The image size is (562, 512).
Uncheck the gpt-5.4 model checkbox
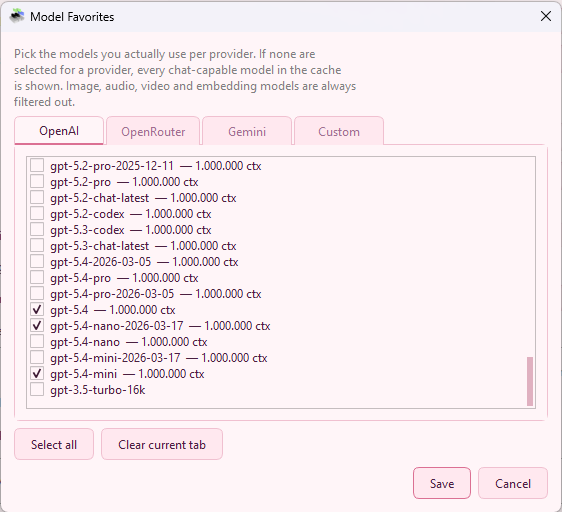coord(37,309)
